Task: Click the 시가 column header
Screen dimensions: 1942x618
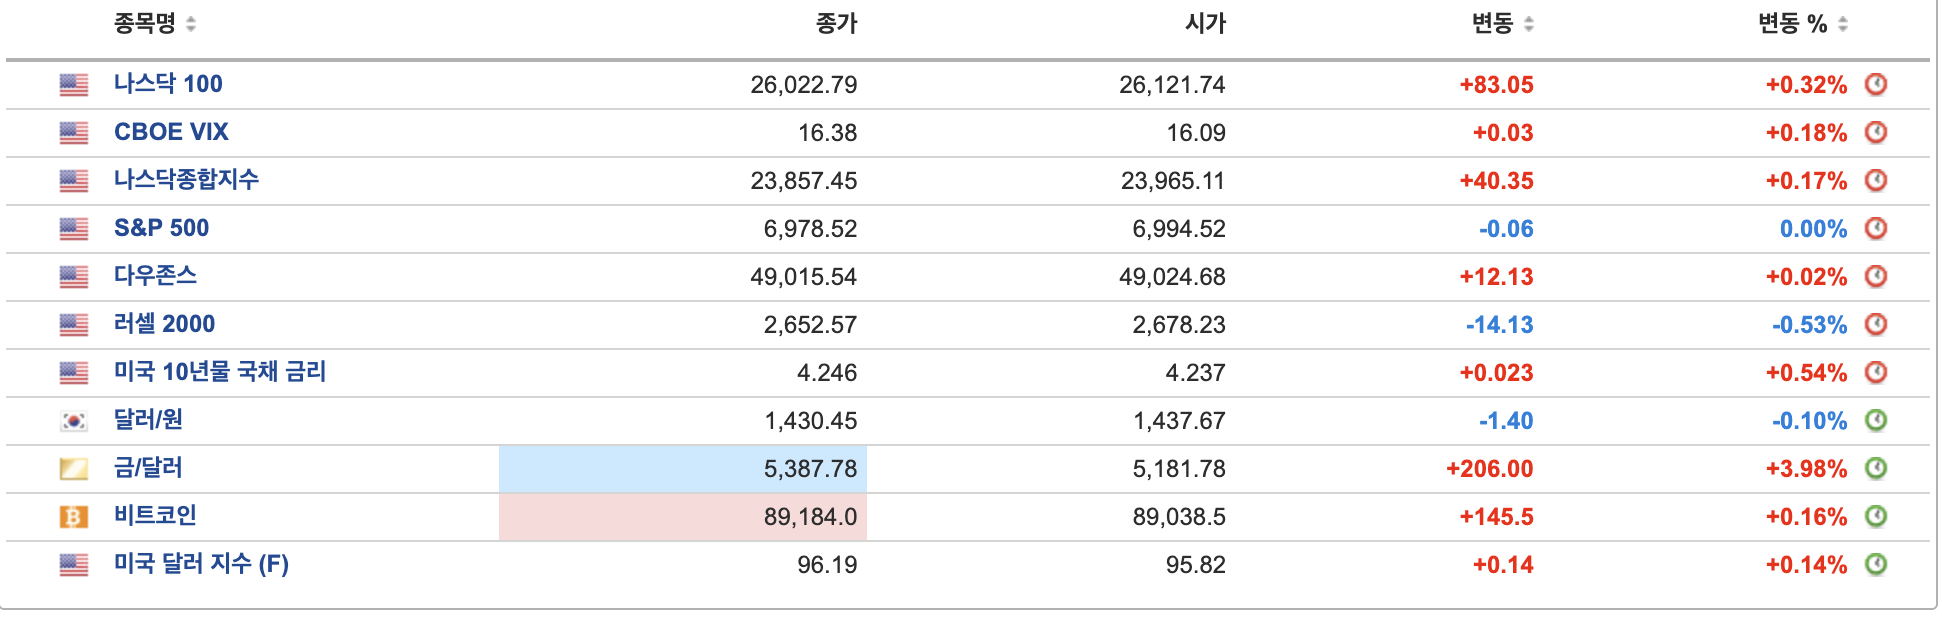Action: click(x=1205, y=24)
